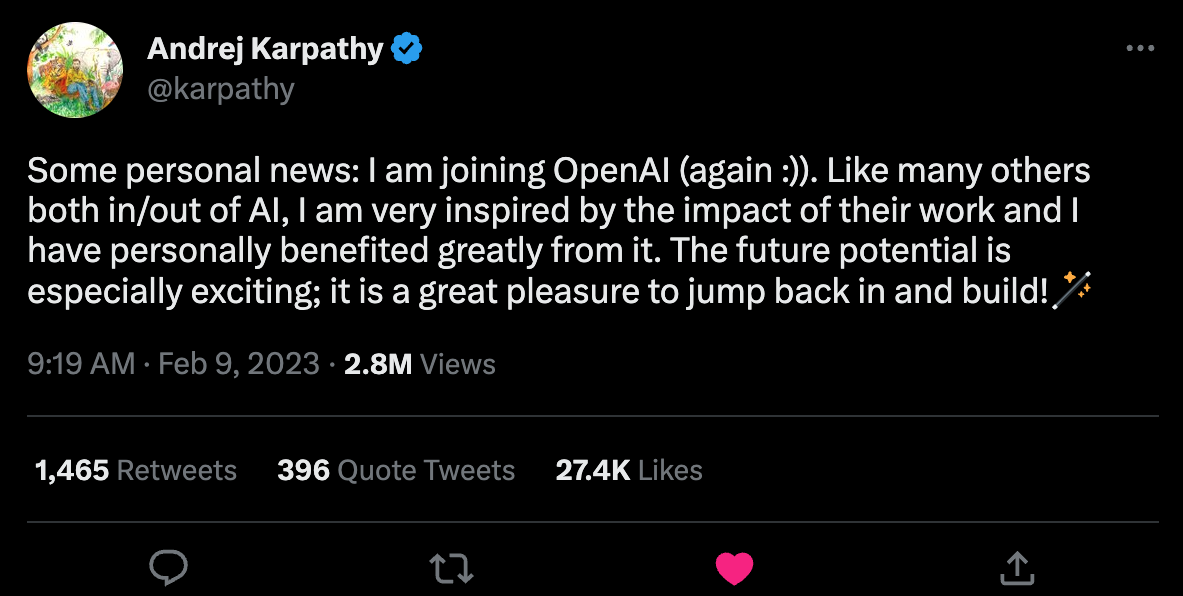Click the reply speech bubble icon
The image size is (1183, 596).
point(168,567)
